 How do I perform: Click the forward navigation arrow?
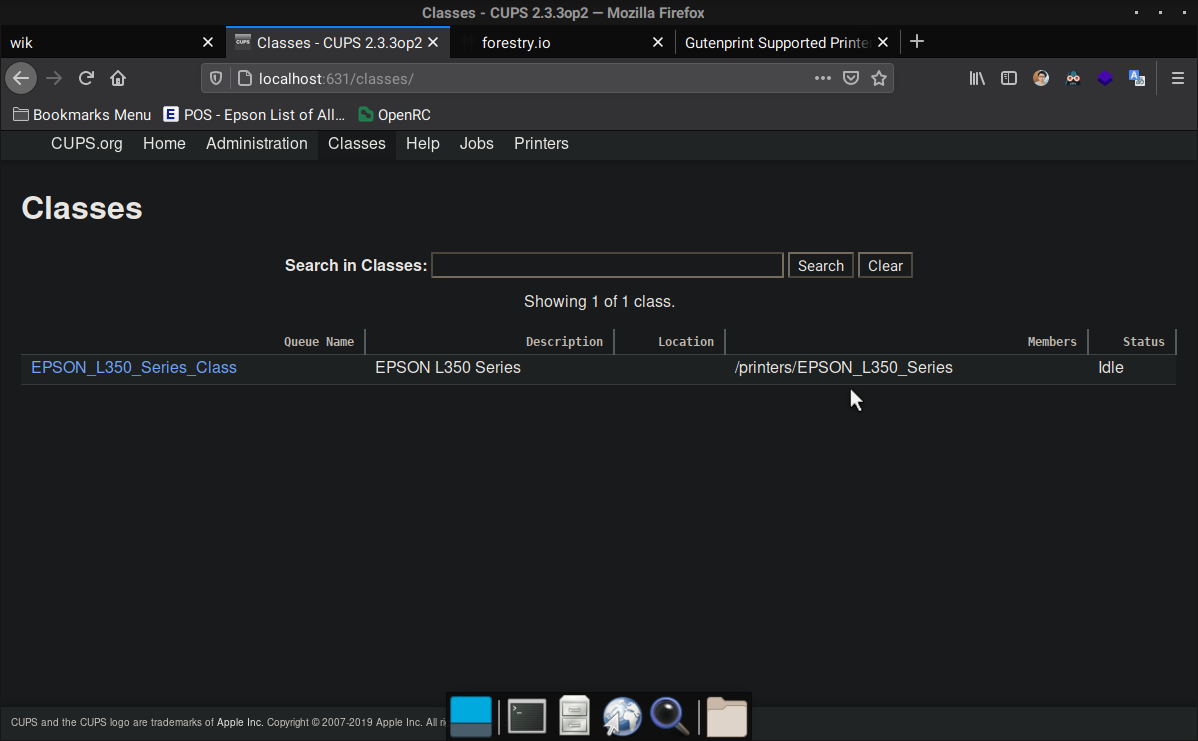coord(53,79)
